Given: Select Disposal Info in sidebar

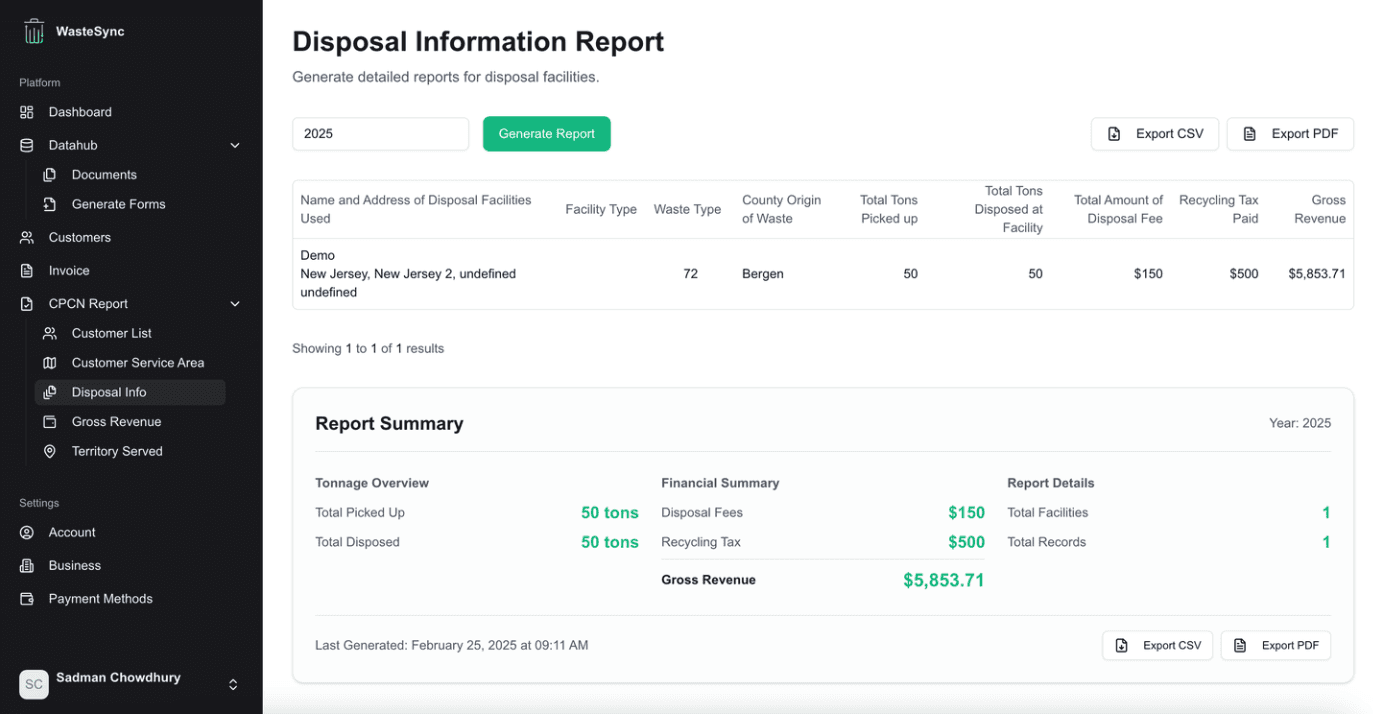Looking at the screenshot, I should pos(130,392).
